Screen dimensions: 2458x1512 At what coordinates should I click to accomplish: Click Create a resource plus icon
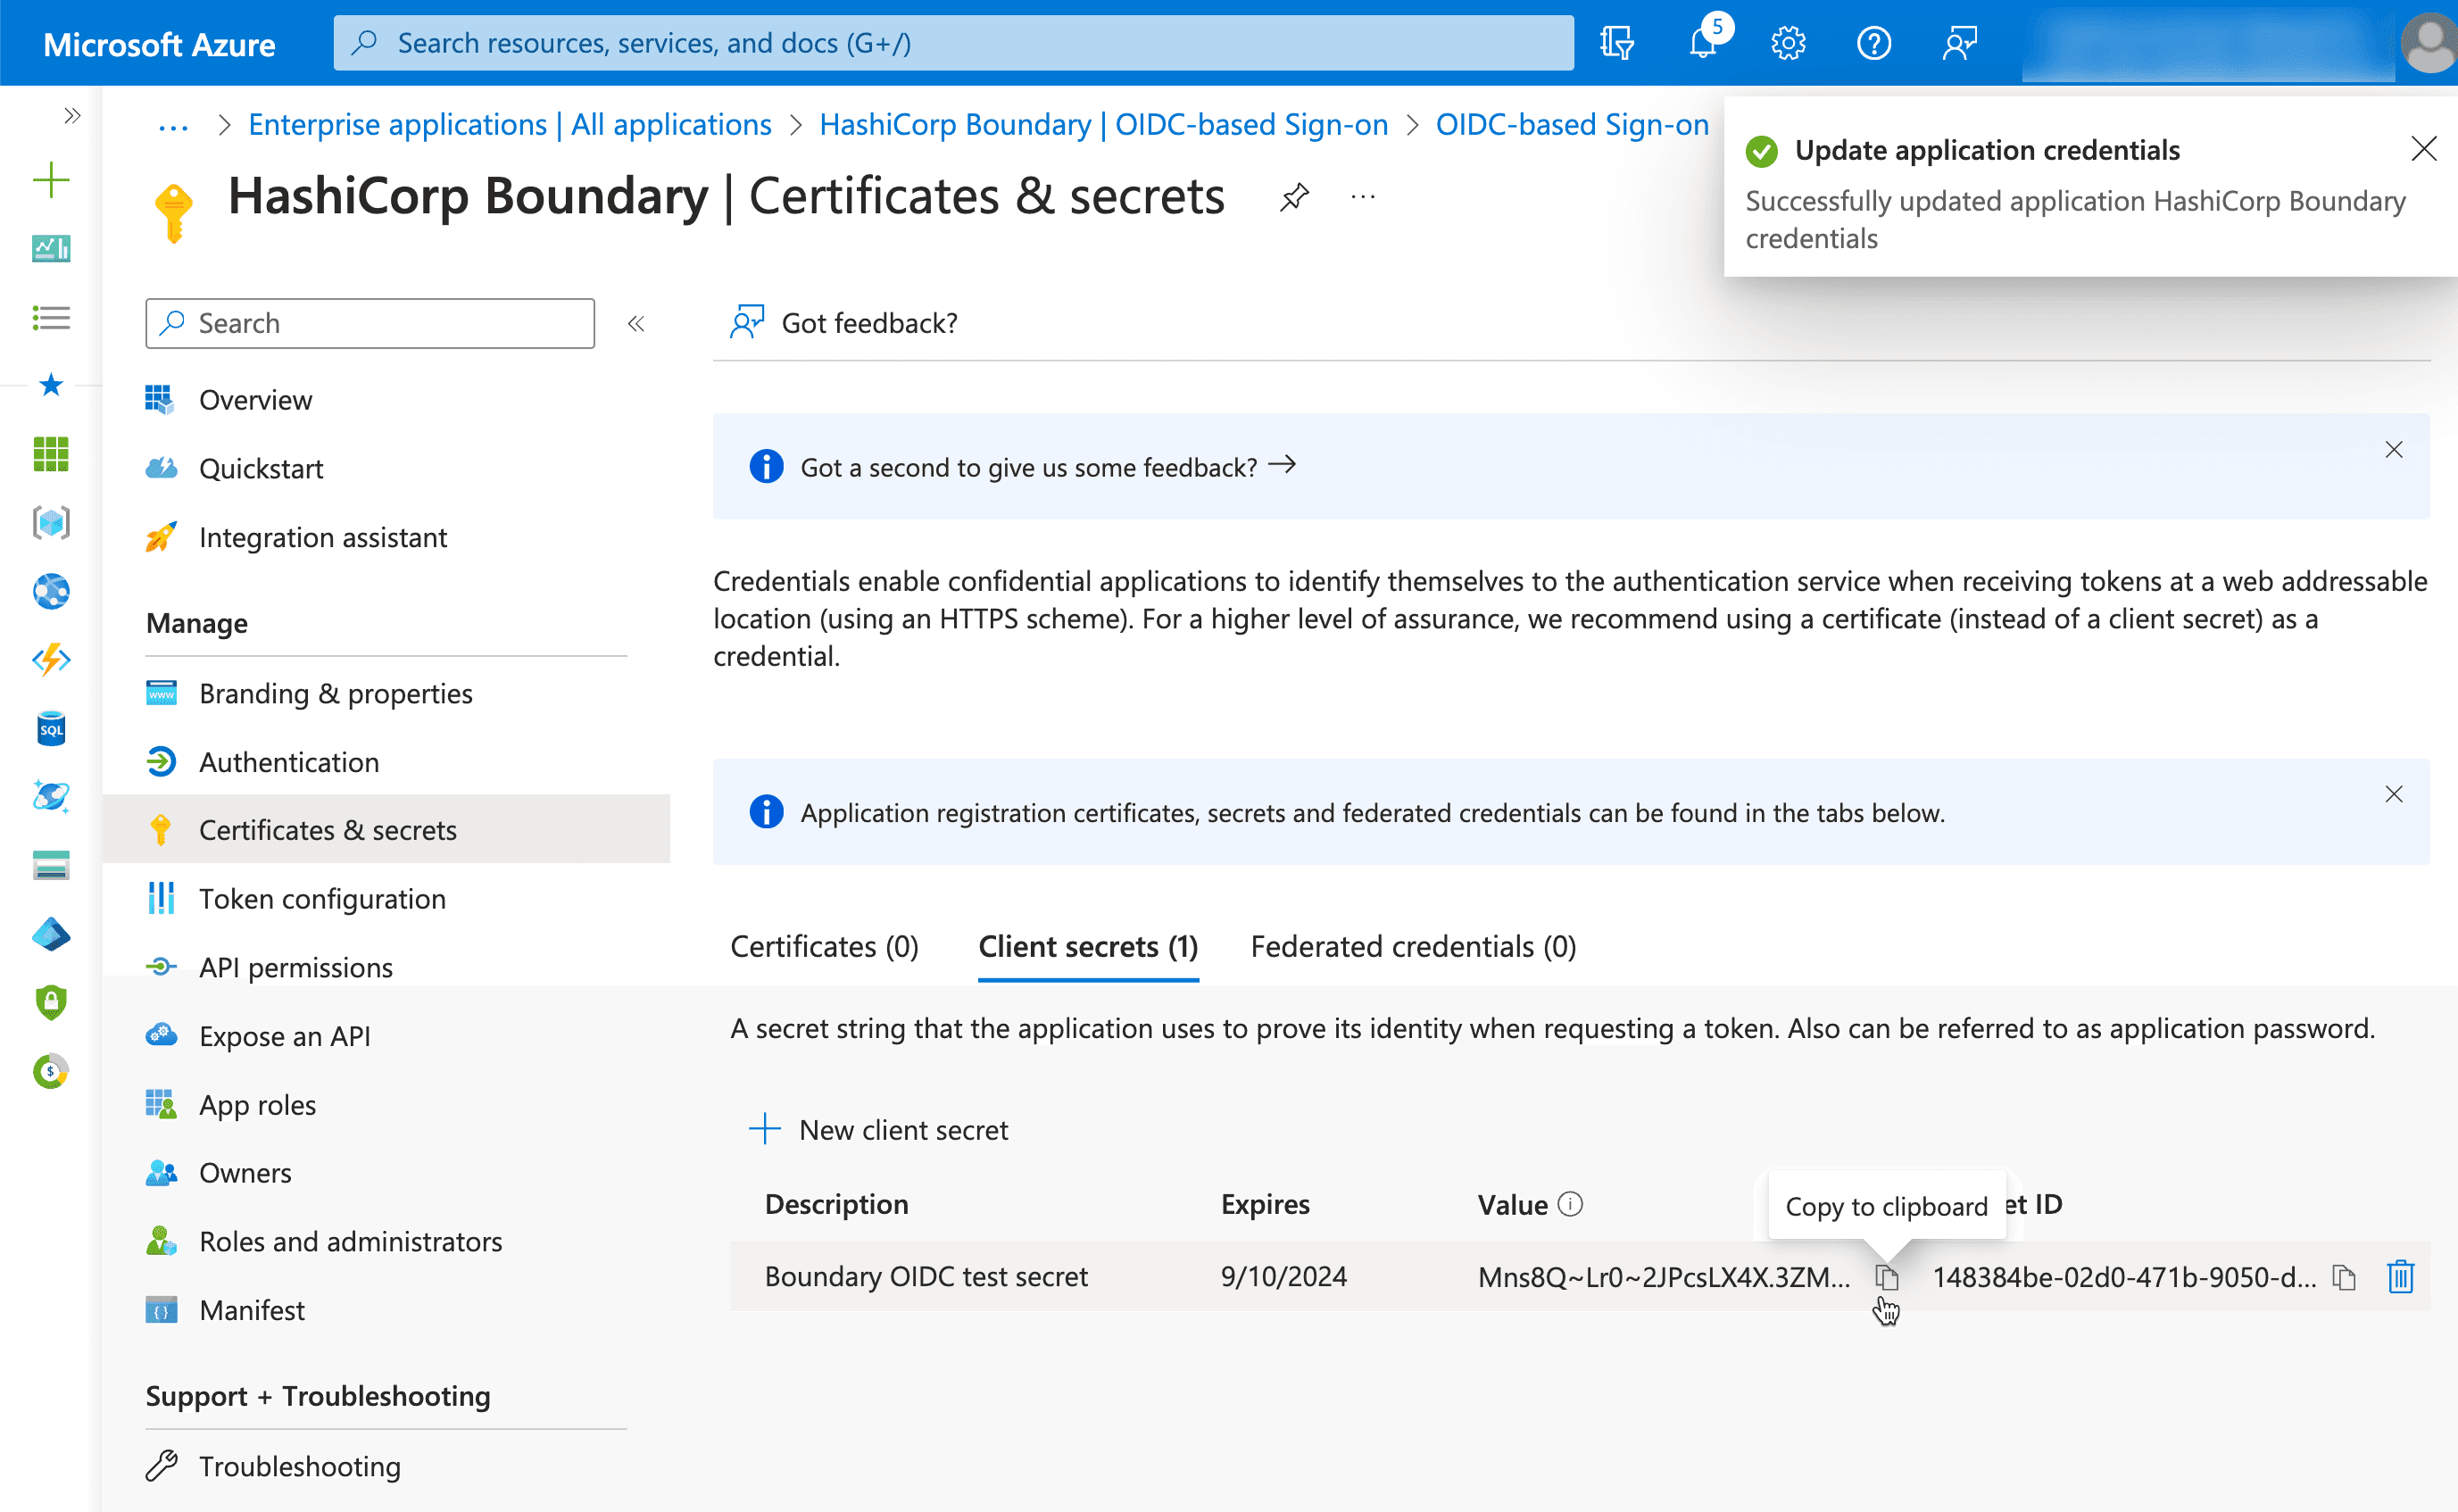click(51, 181)
